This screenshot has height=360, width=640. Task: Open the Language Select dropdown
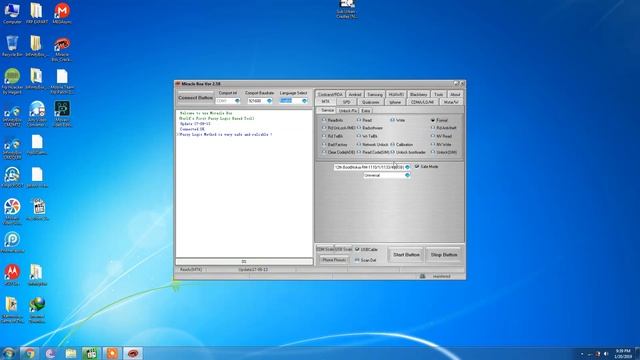click(304, 101)
